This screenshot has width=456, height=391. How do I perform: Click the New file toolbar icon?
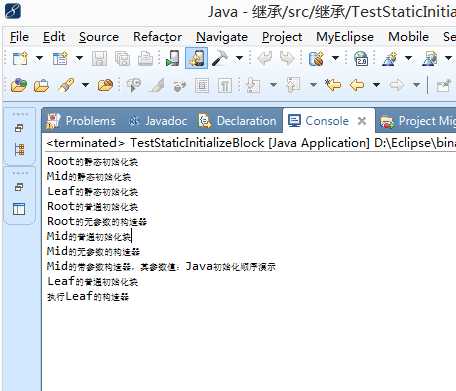pyautogui.click(x=20, y=59)
